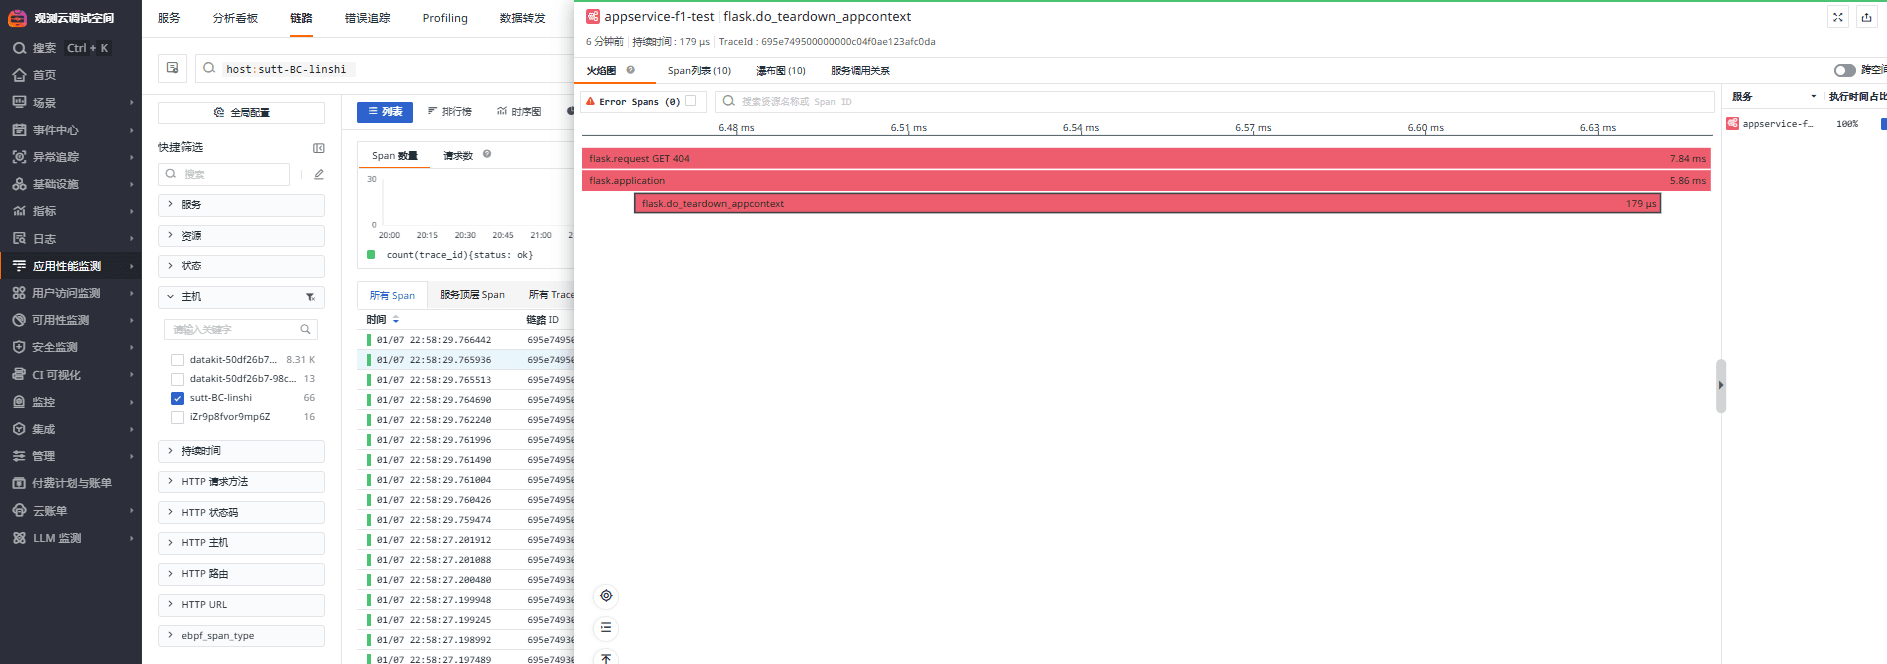
Task: Uncheck the sutt-BC-linshi host checkbox
Action: (177, 398)
